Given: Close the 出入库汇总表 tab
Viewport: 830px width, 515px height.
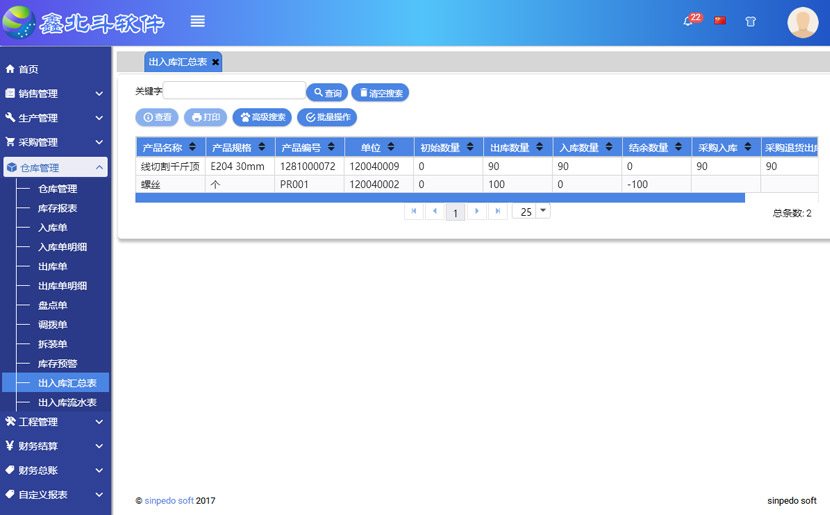Looking at the screenshot, I should (x=215, y=62).
